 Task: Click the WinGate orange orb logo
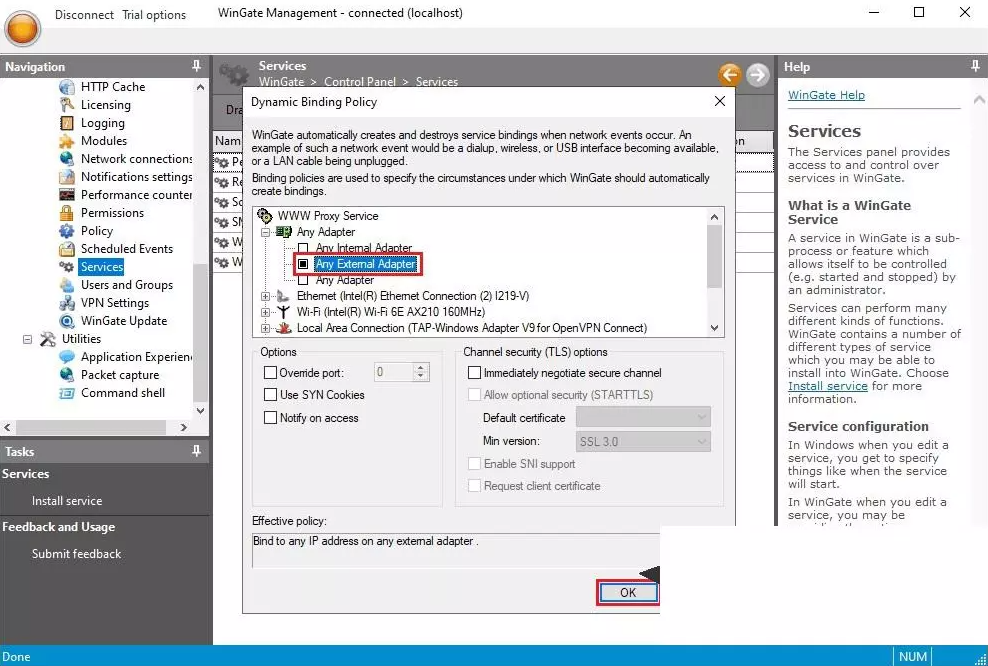click(x=22, y=29)
